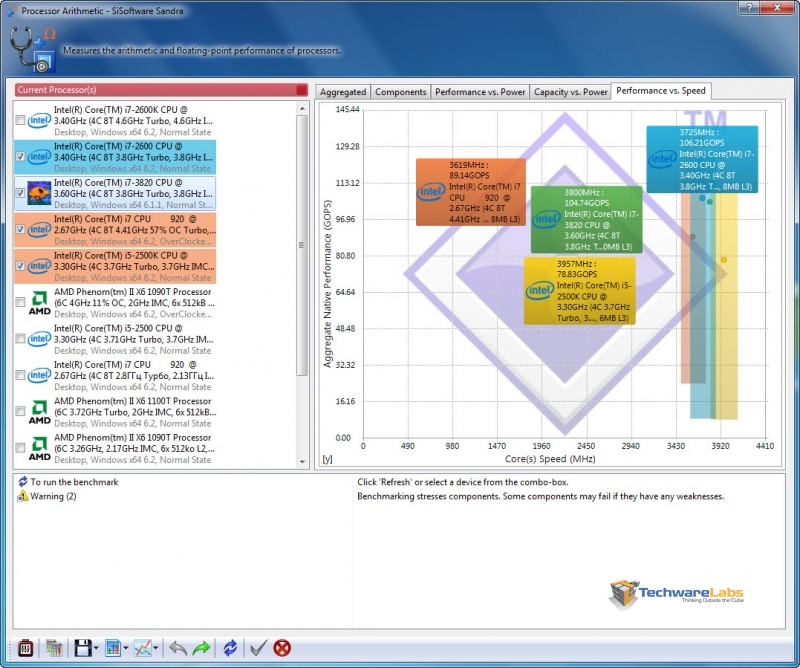This screenshot has width=800, height=668.
Task: Click processor list scrollbar up arrow
Action: [302, 108]
